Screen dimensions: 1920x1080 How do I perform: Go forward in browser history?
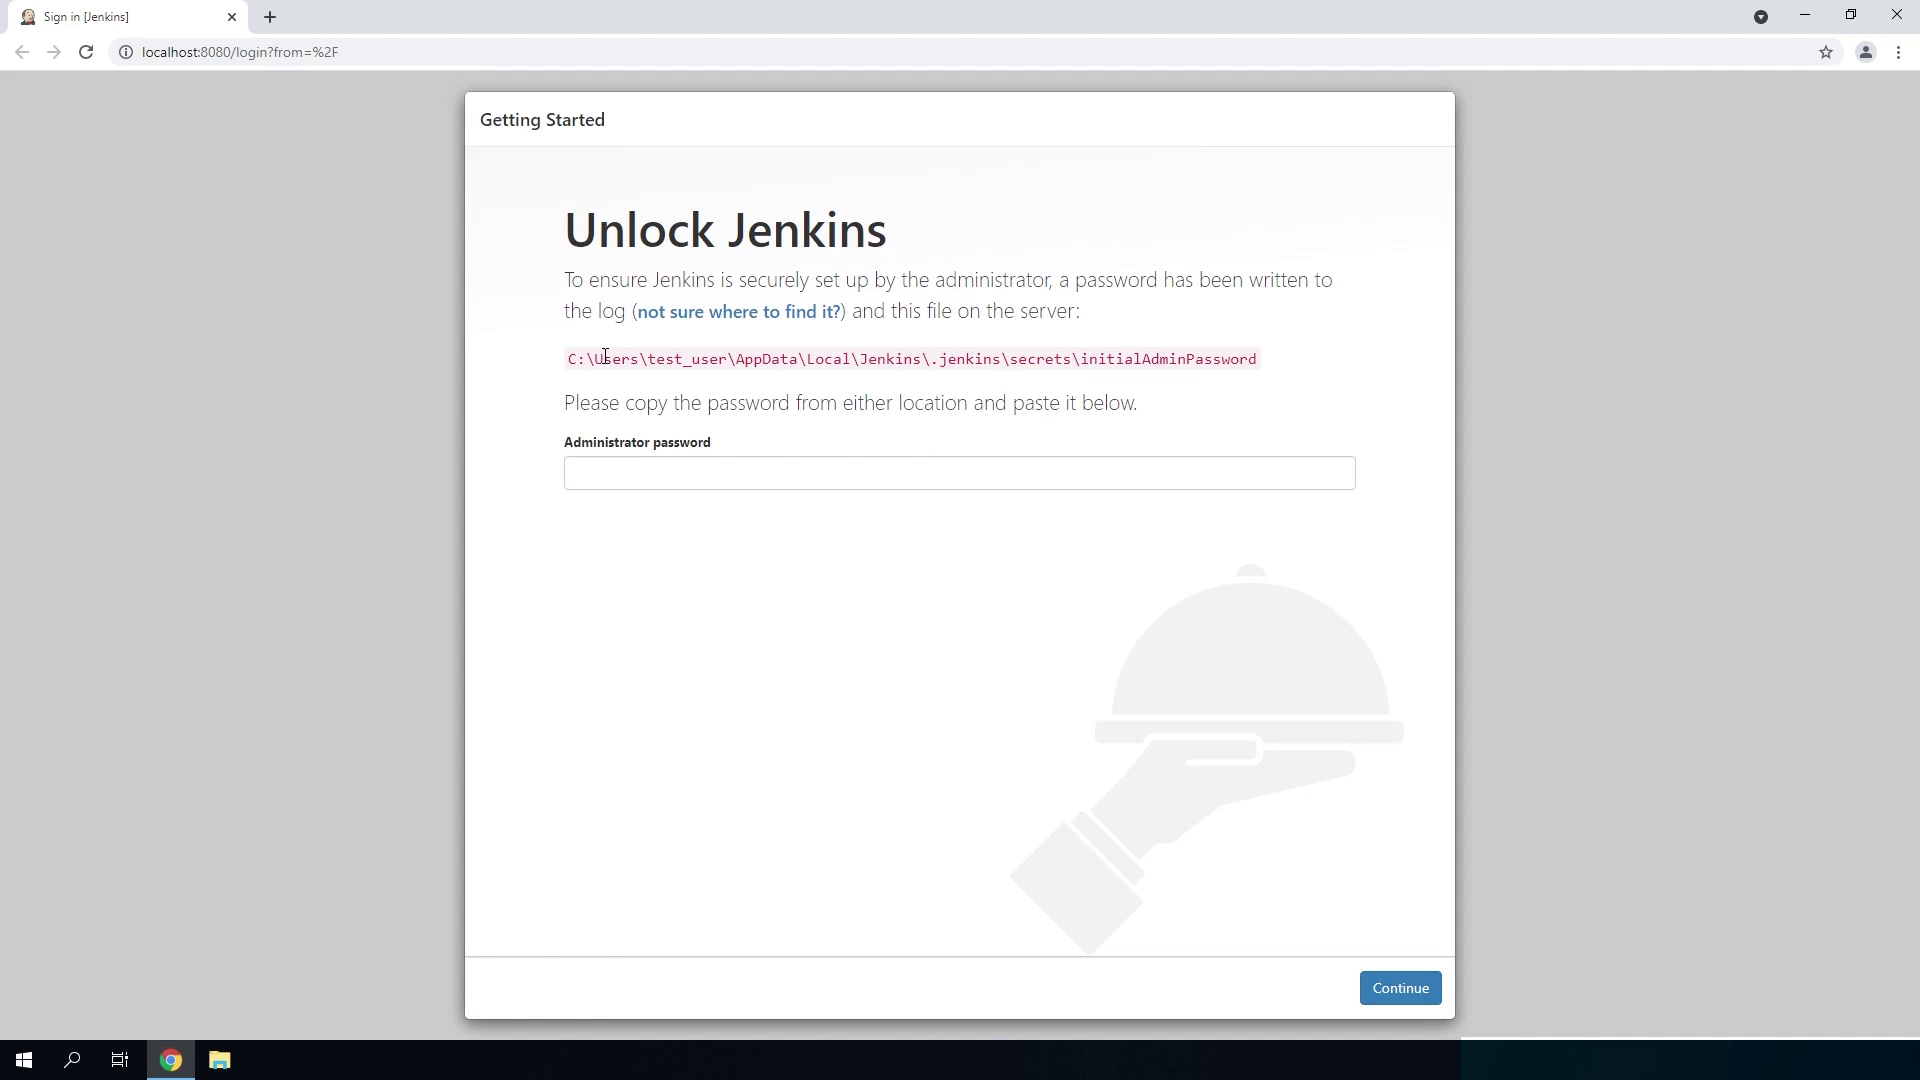point(54,52)
